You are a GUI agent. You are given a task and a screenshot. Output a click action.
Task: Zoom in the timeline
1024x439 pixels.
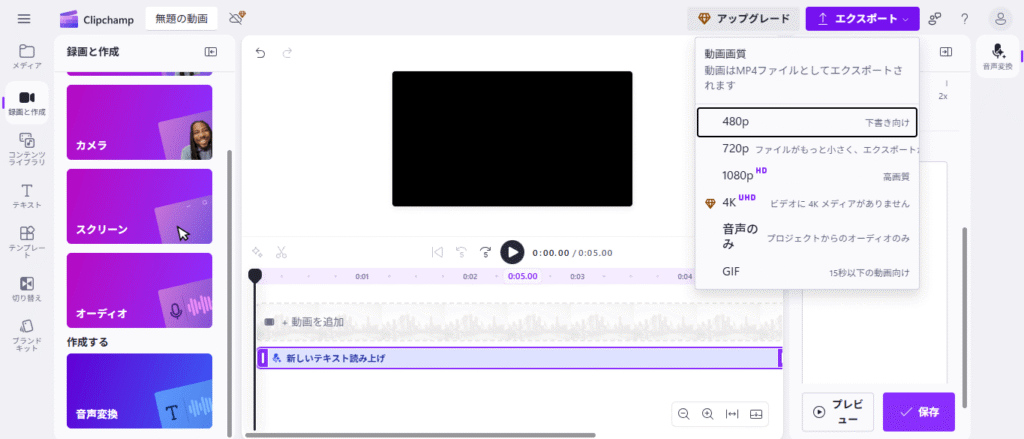coord(707,413)
